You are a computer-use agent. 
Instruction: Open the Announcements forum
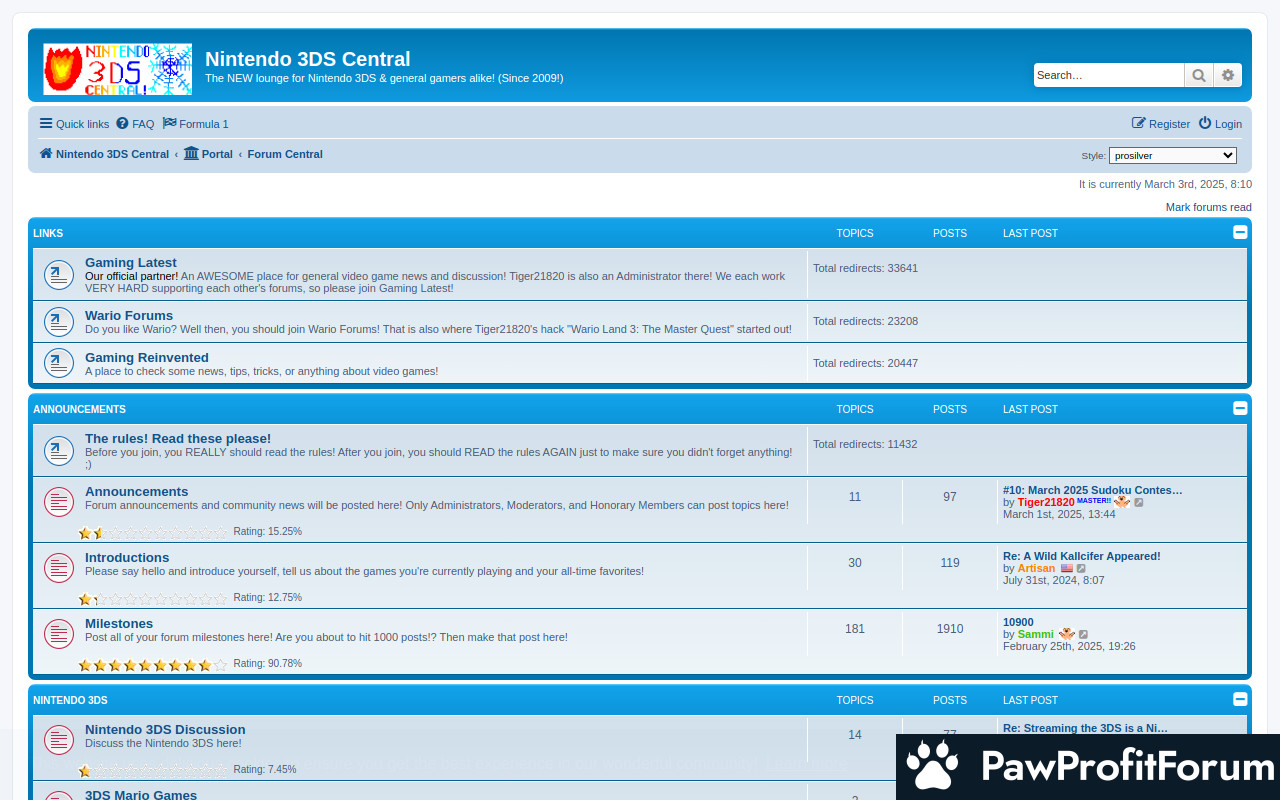click(x=136, y=492)
